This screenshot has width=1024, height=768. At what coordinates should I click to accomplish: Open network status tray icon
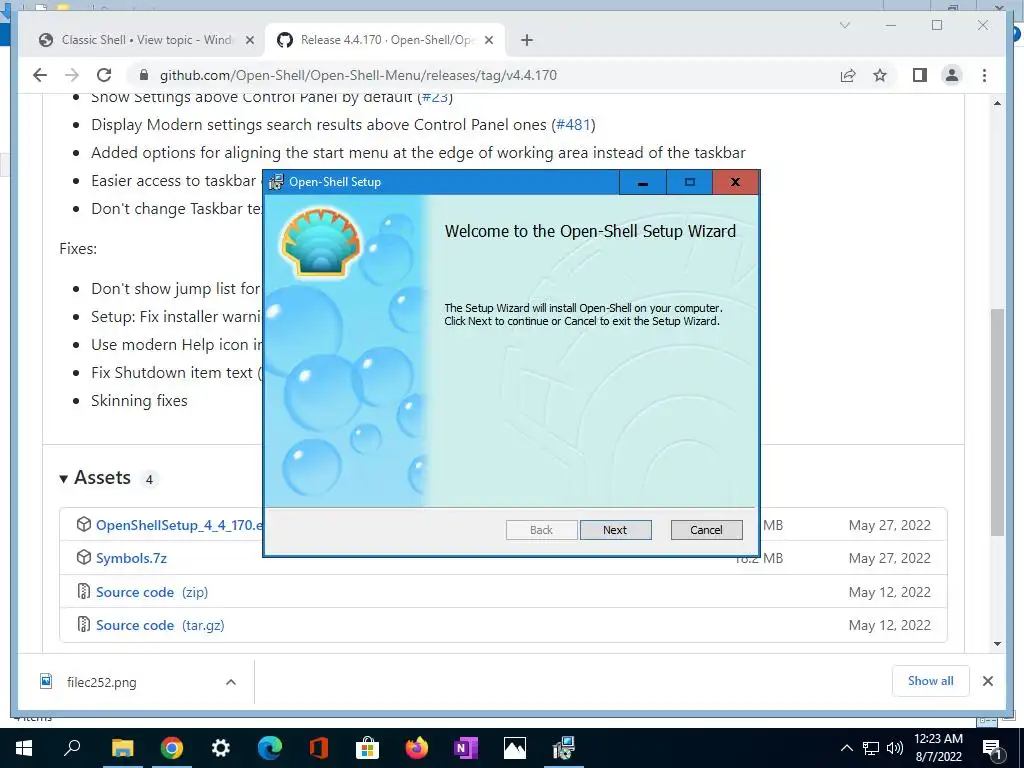tap(871, 748)
